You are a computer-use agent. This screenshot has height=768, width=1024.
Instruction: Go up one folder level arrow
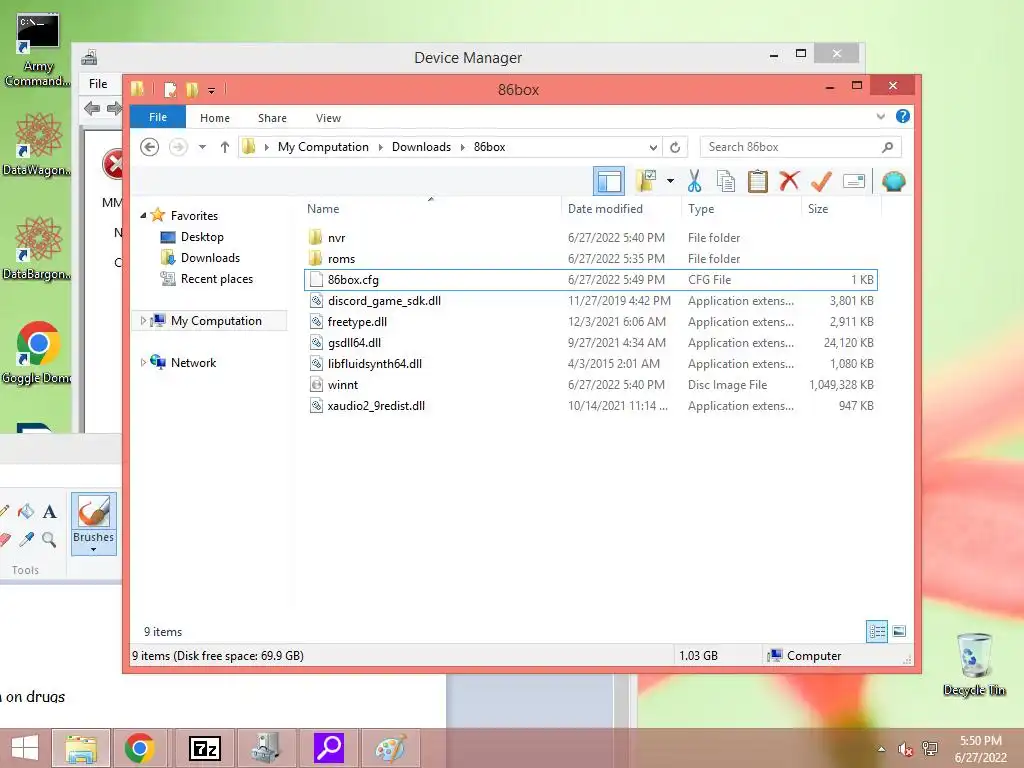point(225,147)
